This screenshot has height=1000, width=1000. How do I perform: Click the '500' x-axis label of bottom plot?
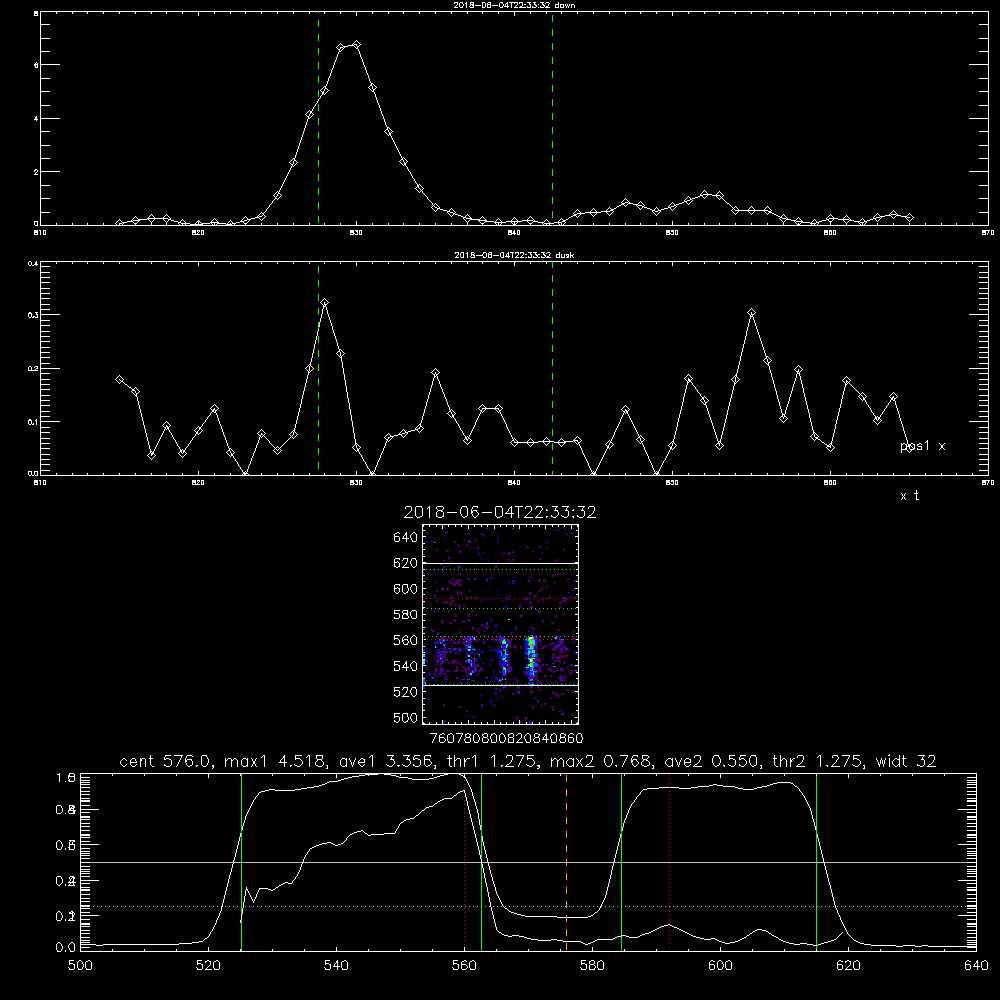click(x=80, y=966)
